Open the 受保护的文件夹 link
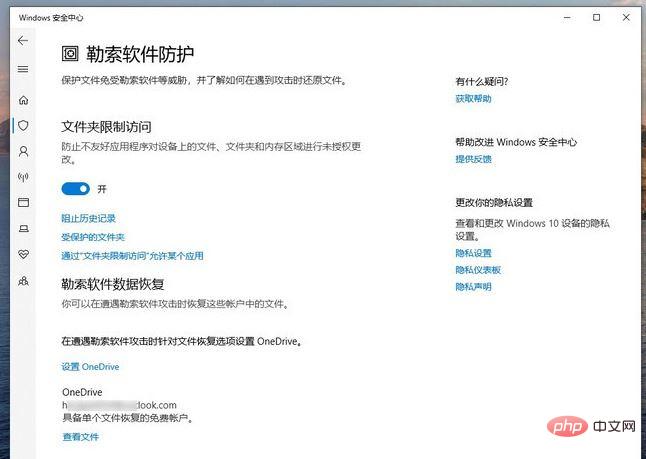This screenshot has height=459, width=646. [93, 237]
